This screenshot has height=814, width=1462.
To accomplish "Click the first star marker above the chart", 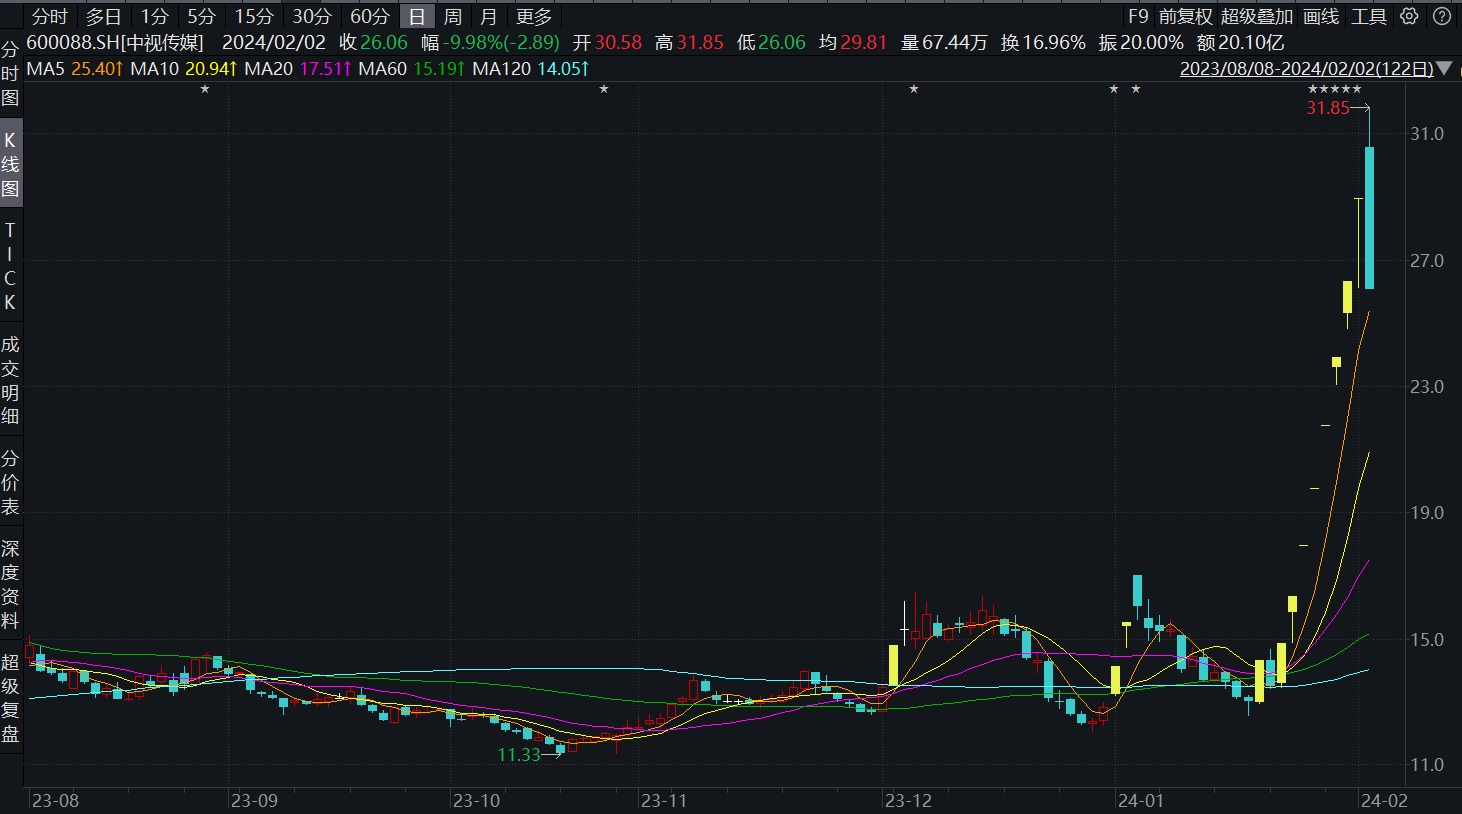I will coord(205,90).
